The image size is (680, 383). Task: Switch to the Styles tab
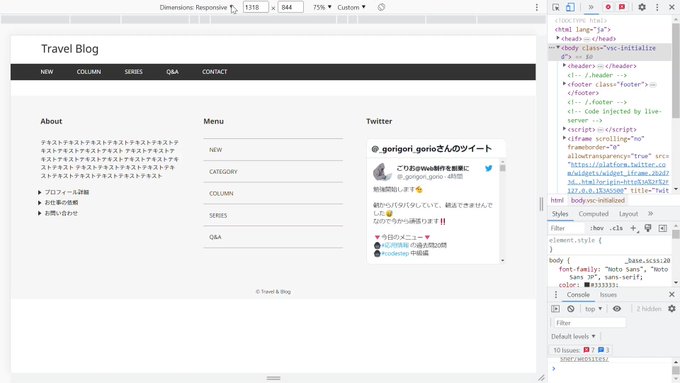[x=560, y=214]
